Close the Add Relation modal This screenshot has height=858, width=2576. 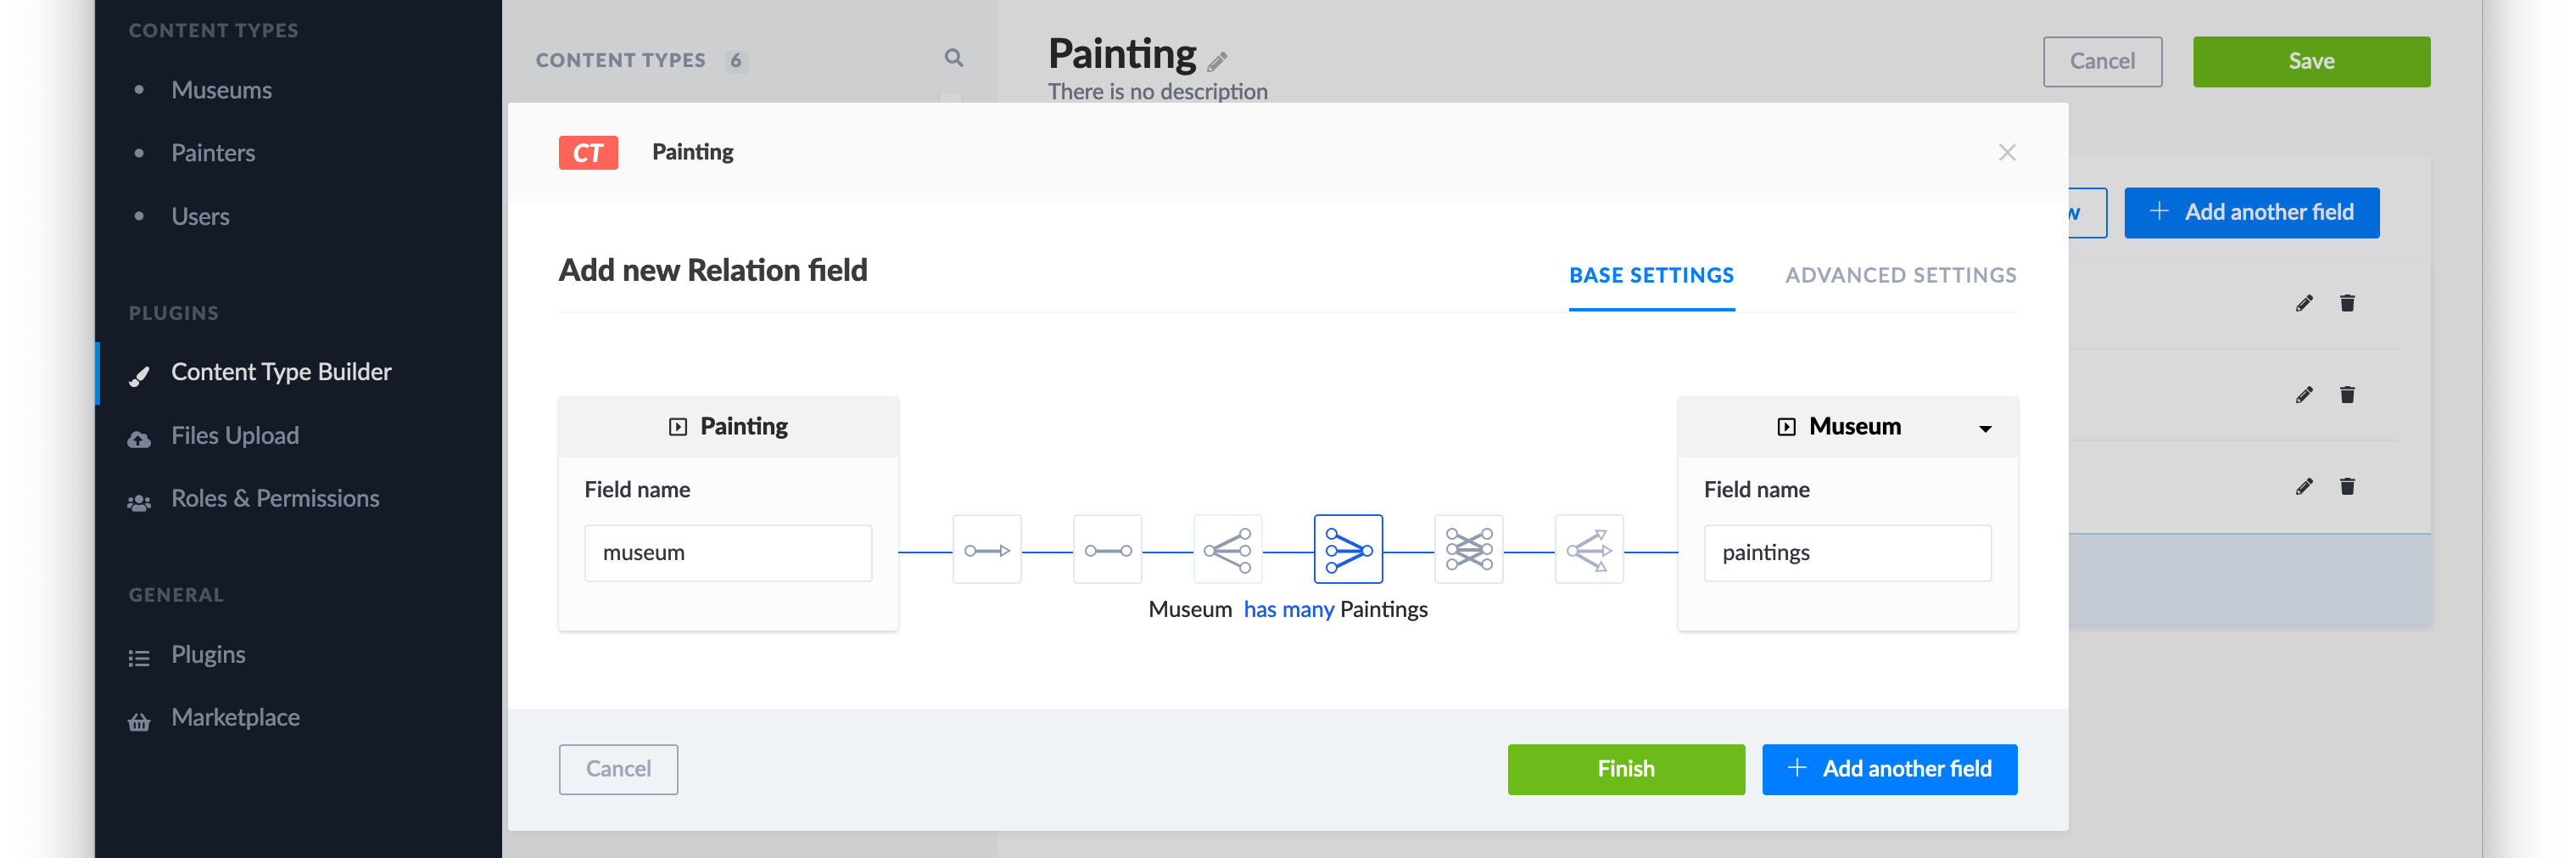pyautogui.click(x=2006, y=152)
